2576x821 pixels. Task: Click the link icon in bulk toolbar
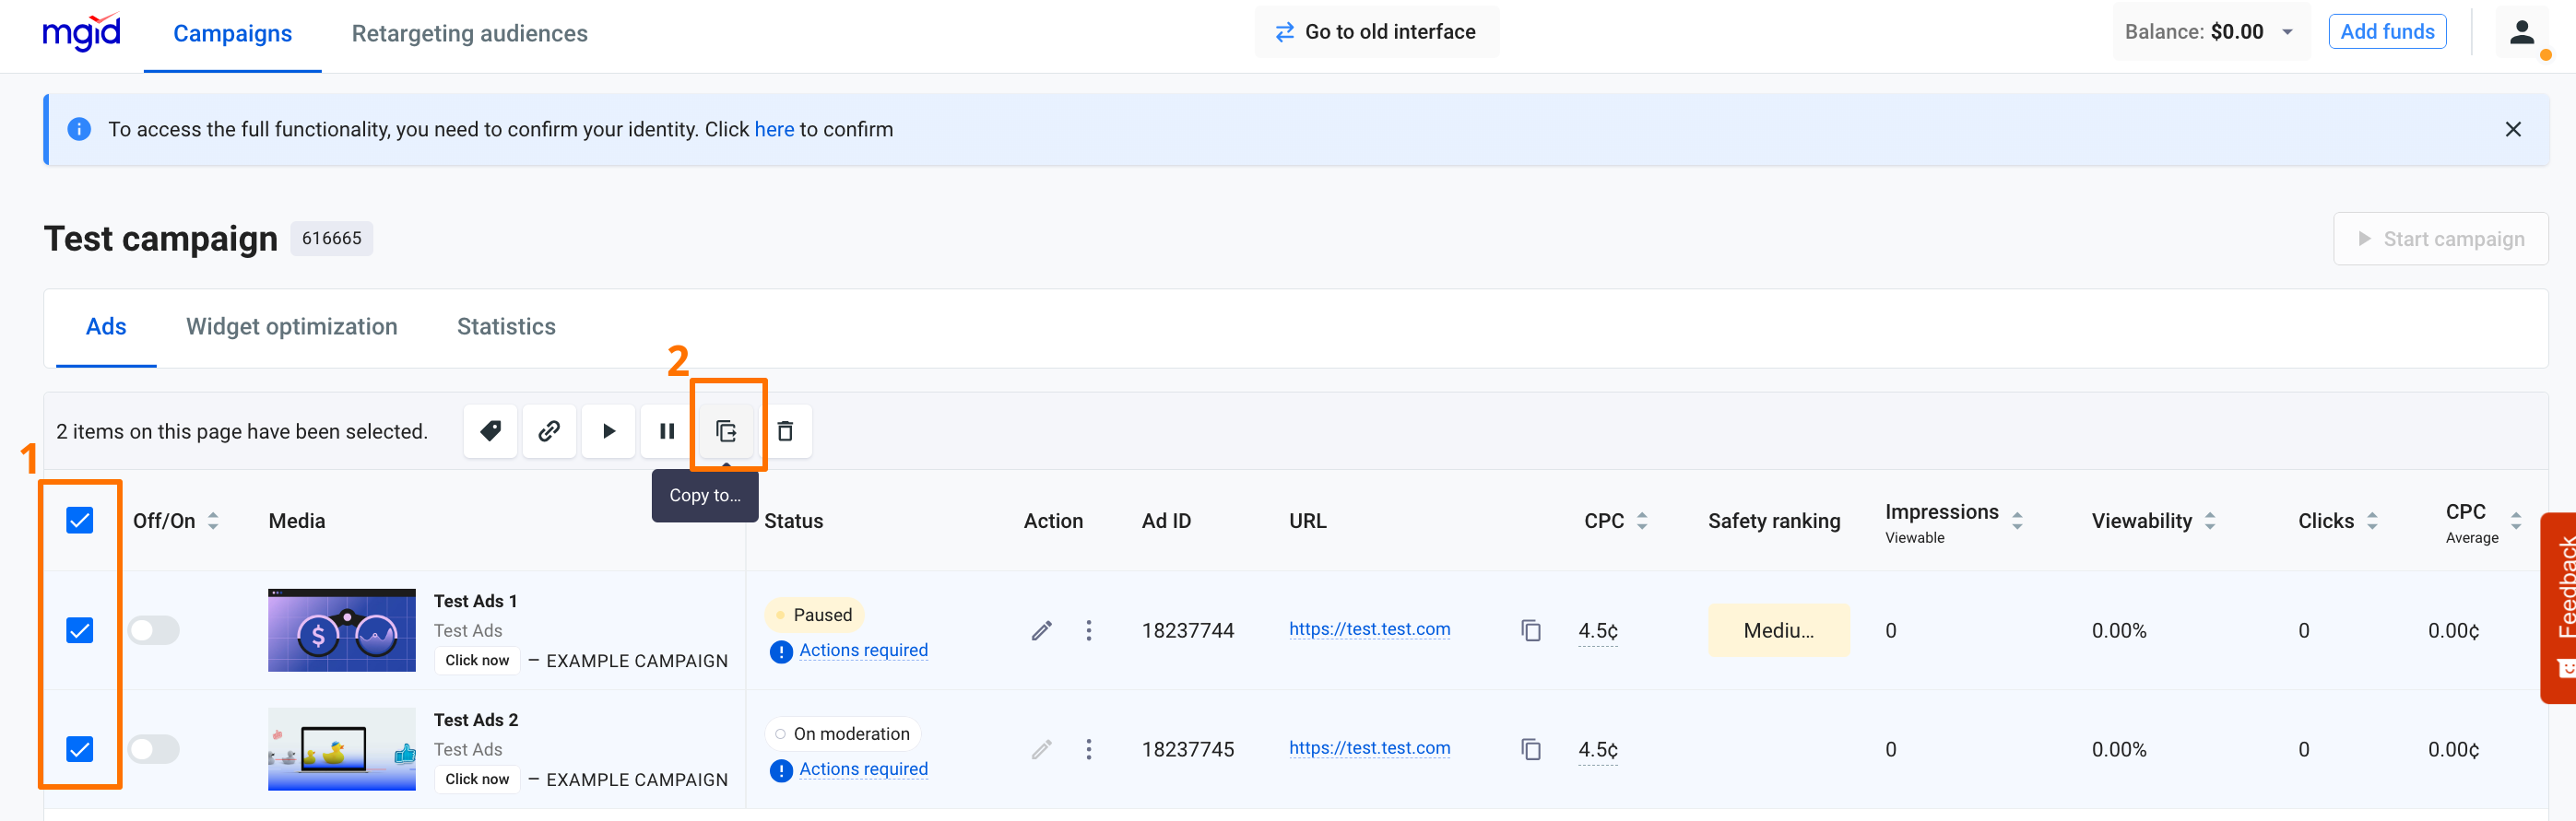click(x=549, y=431)
